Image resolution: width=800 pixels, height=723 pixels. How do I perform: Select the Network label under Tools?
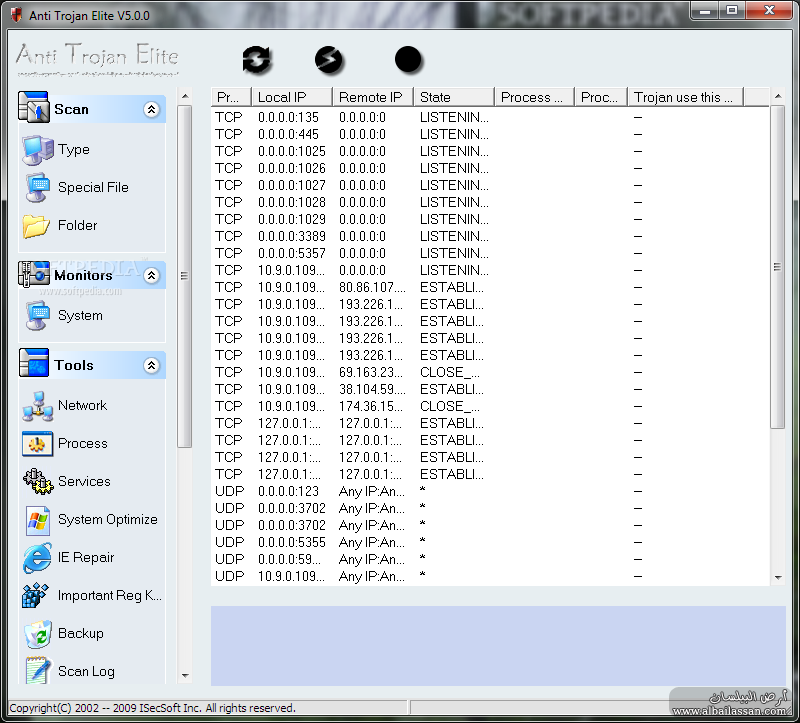(x=83, y=406)
